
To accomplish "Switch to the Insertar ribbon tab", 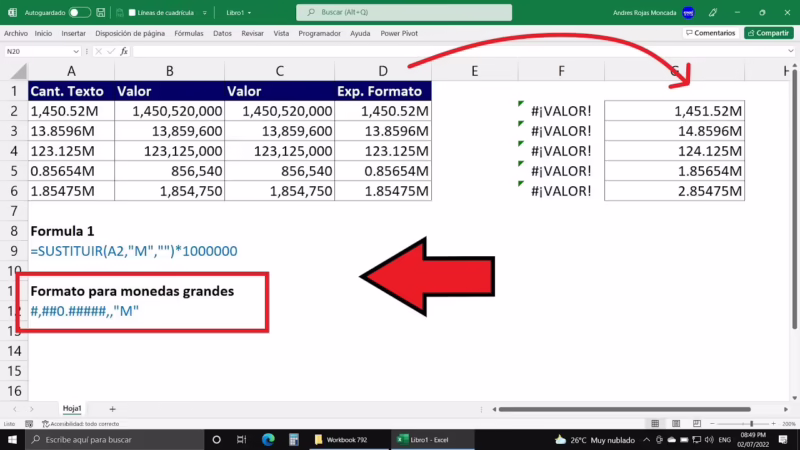I will tap(73, 33).
